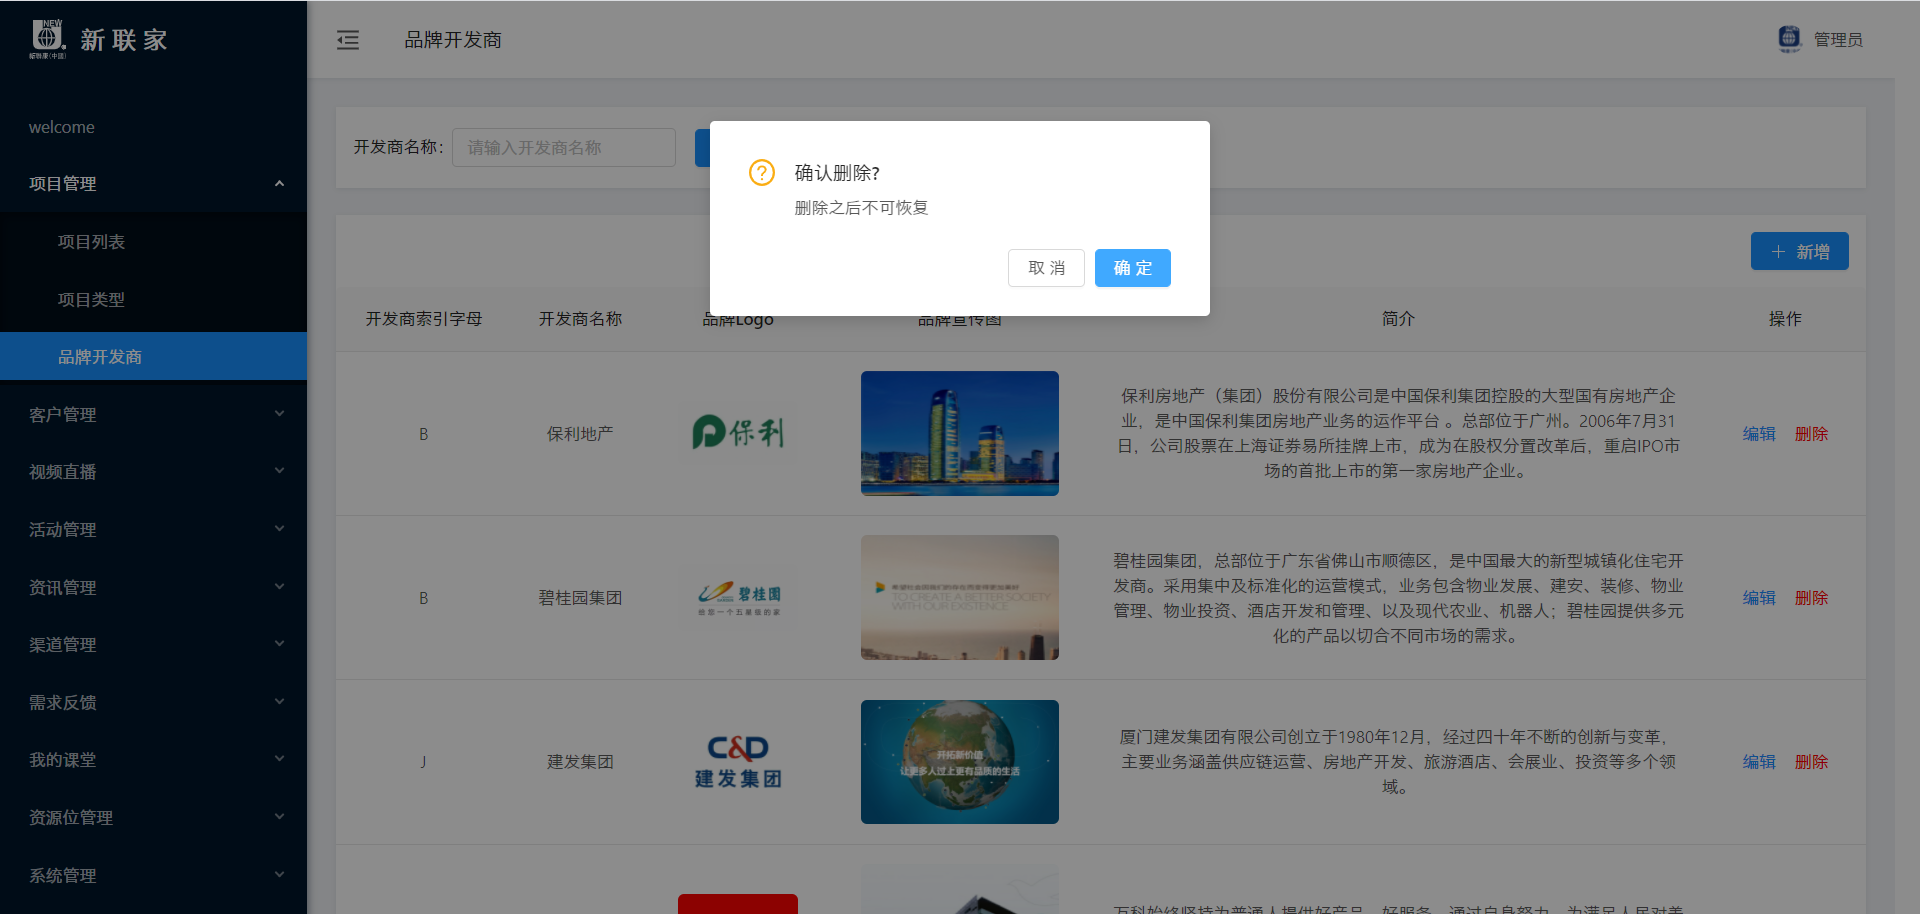Toggle the sidebar collapse icon
This screenshot has width=1920, height=914.
348,40
